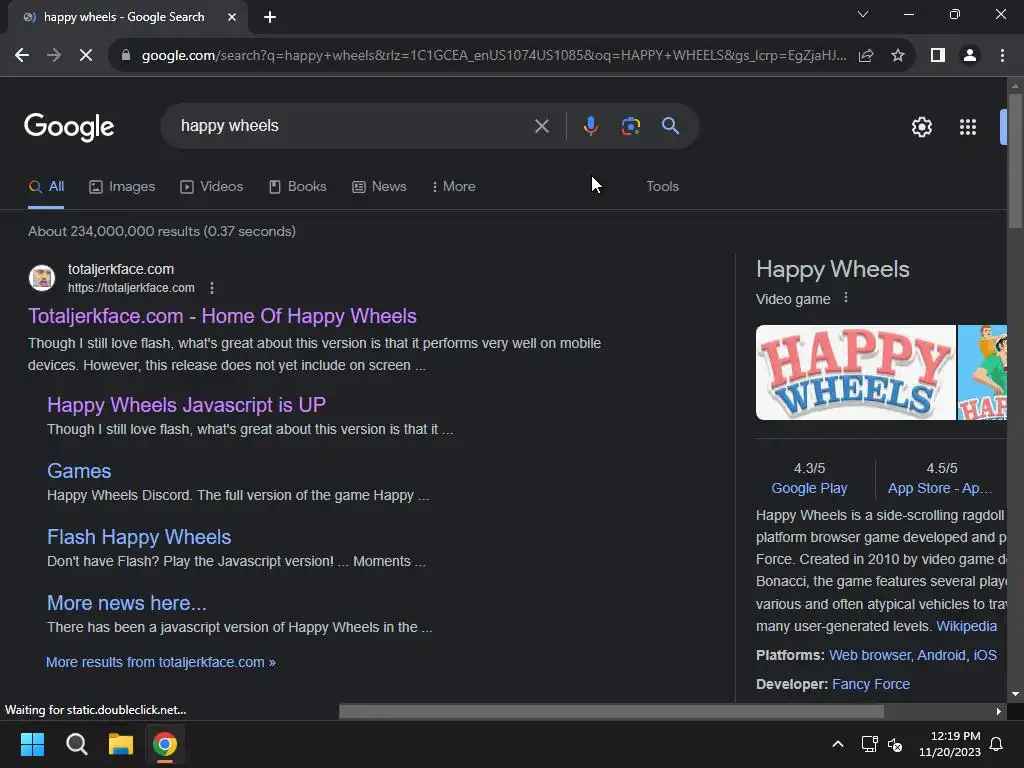Open a new tab with the plus button
Viewport: 1024px width, 768px height.
pos(270,17)
